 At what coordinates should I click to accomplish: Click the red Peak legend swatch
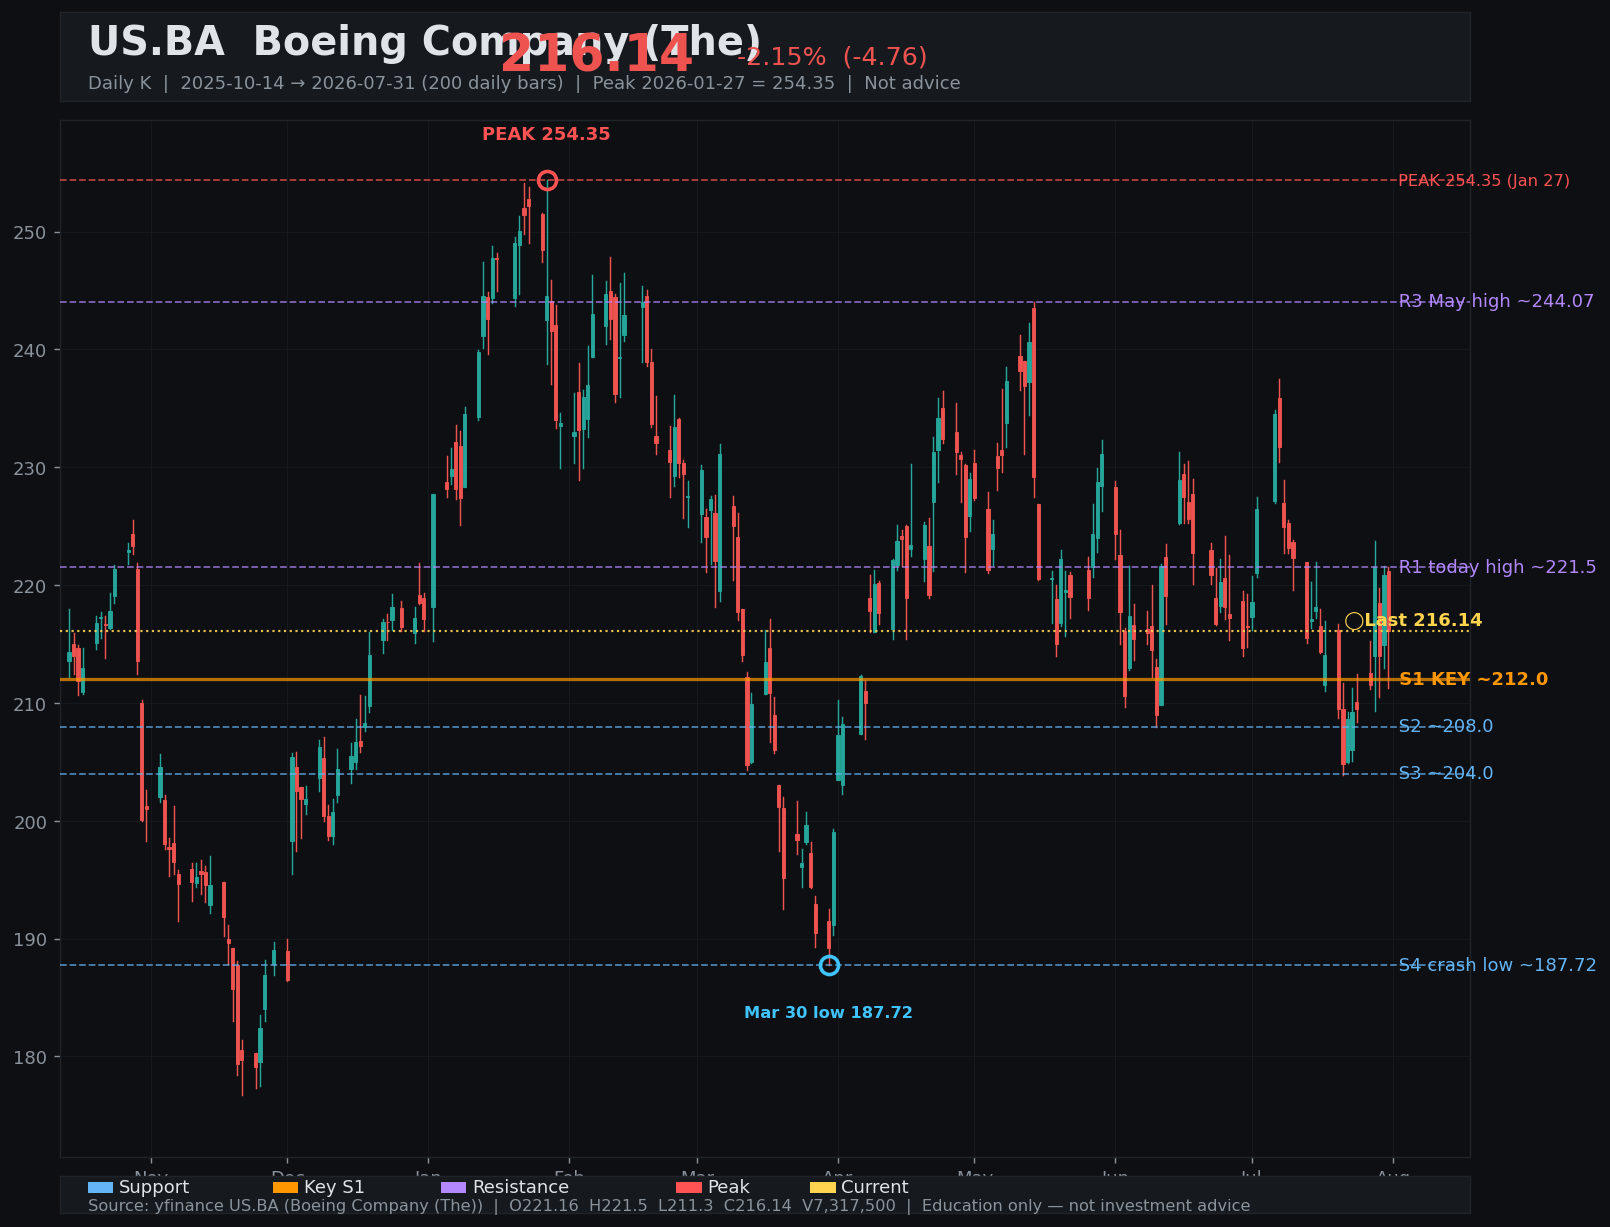click(689, 1187)
